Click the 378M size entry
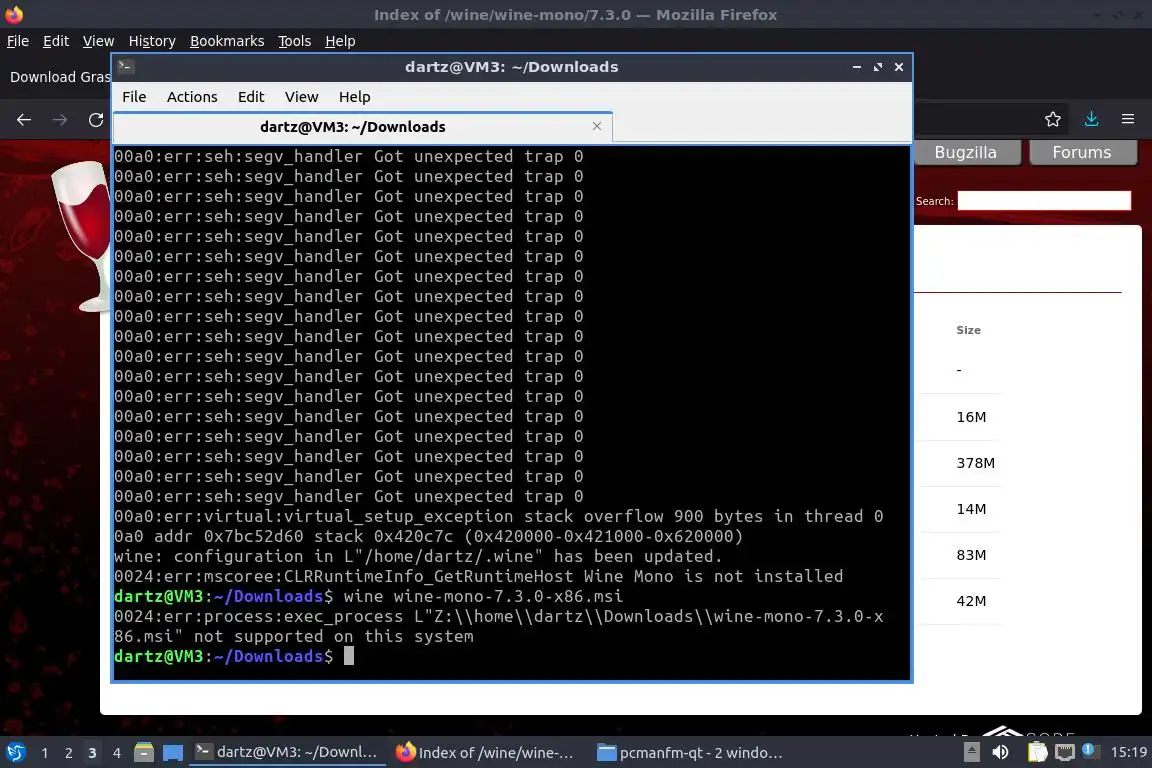 click(x=975, y=463)
